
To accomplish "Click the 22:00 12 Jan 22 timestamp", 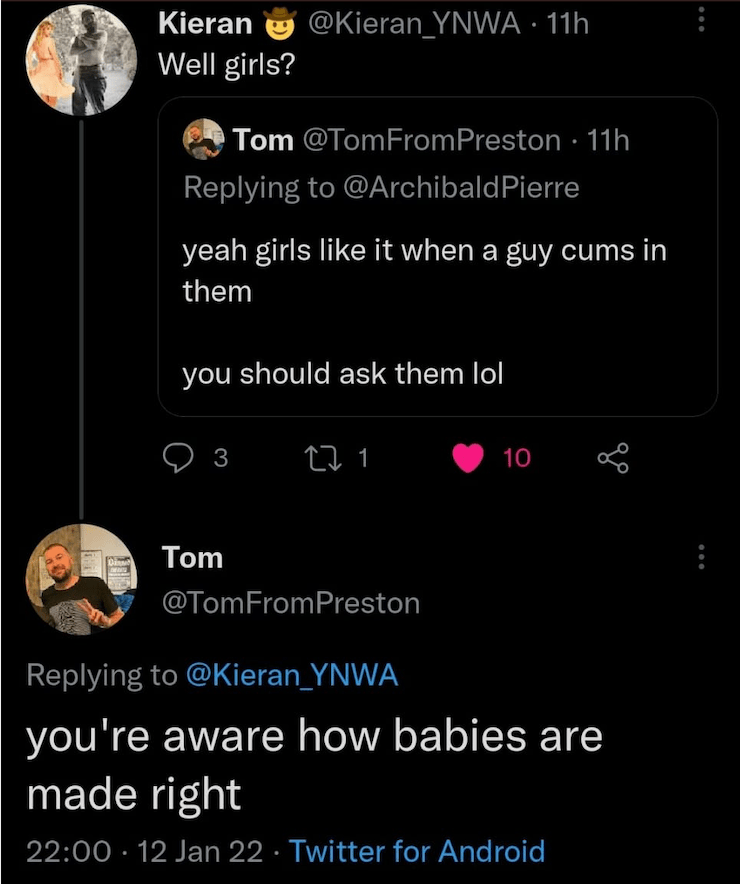I will (x=143, y=851).
